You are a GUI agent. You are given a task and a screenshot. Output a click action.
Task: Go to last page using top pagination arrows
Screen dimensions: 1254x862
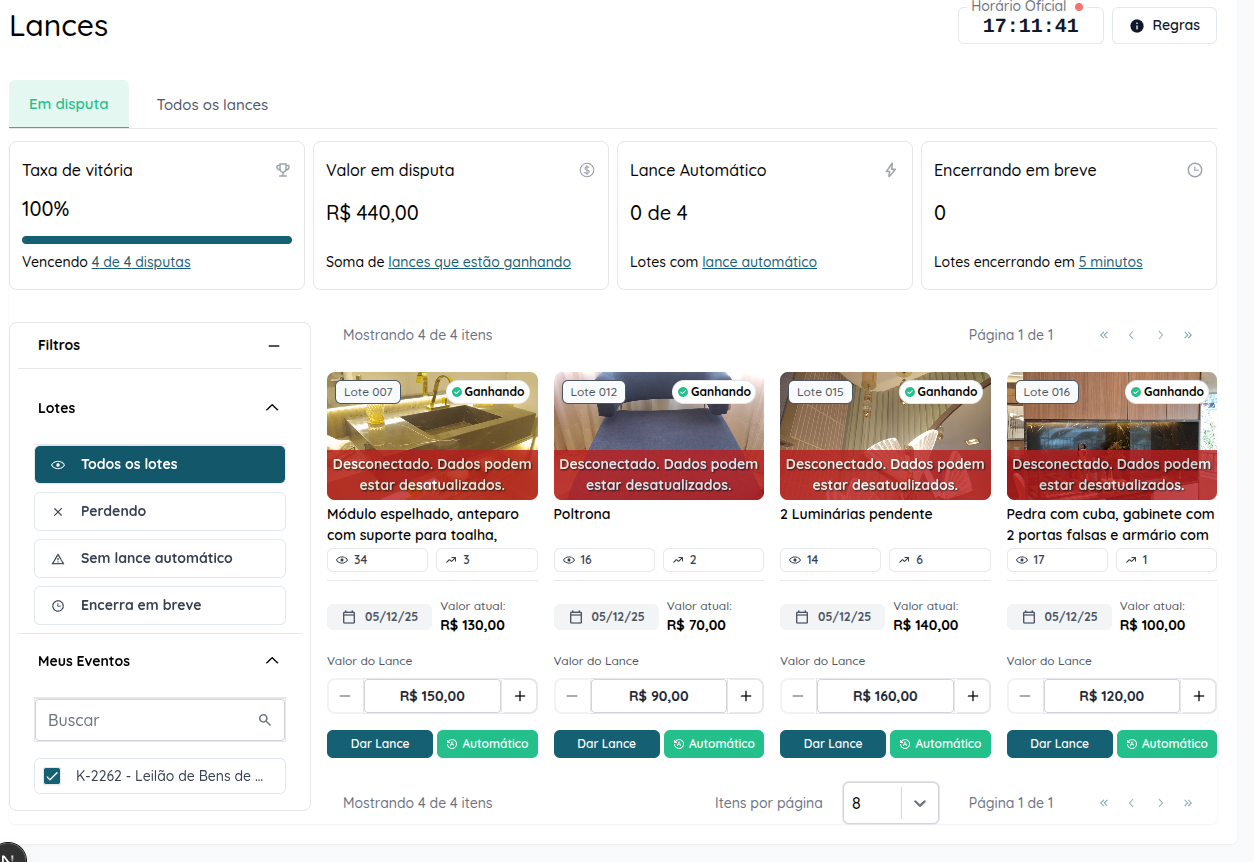[x=1188, y=335]
